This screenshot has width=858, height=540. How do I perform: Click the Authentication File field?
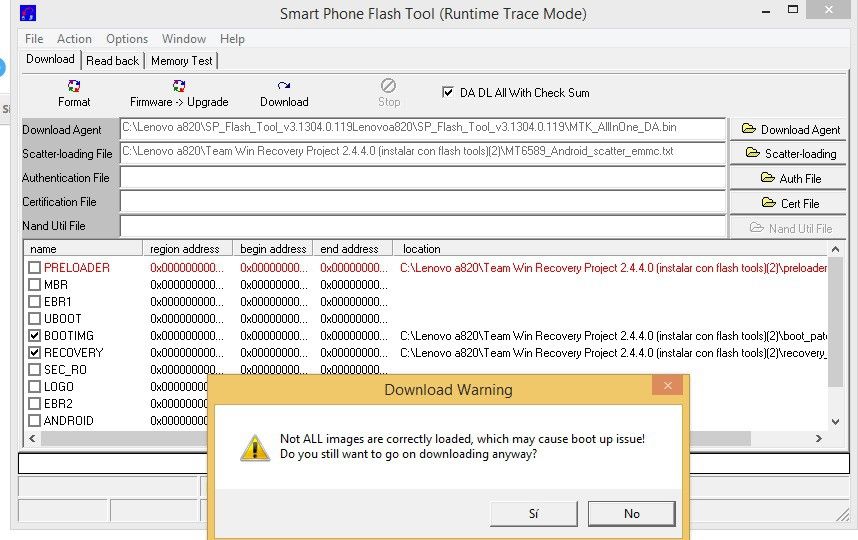tap(423, 177)
